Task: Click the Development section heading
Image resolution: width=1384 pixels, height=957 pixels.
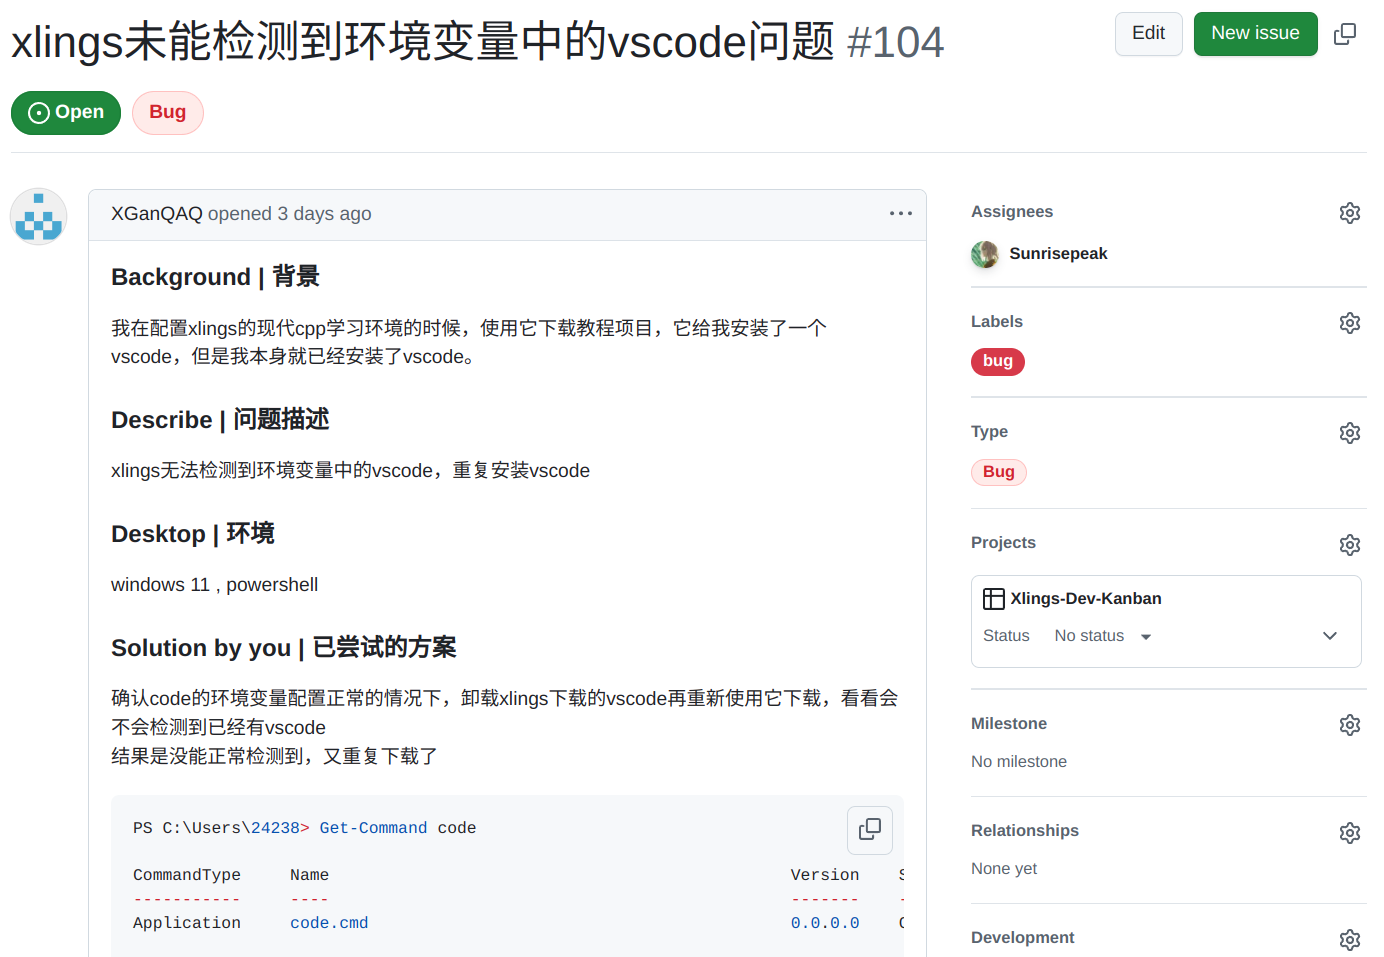Action: pyautogui.click(x=1023, y=938)
